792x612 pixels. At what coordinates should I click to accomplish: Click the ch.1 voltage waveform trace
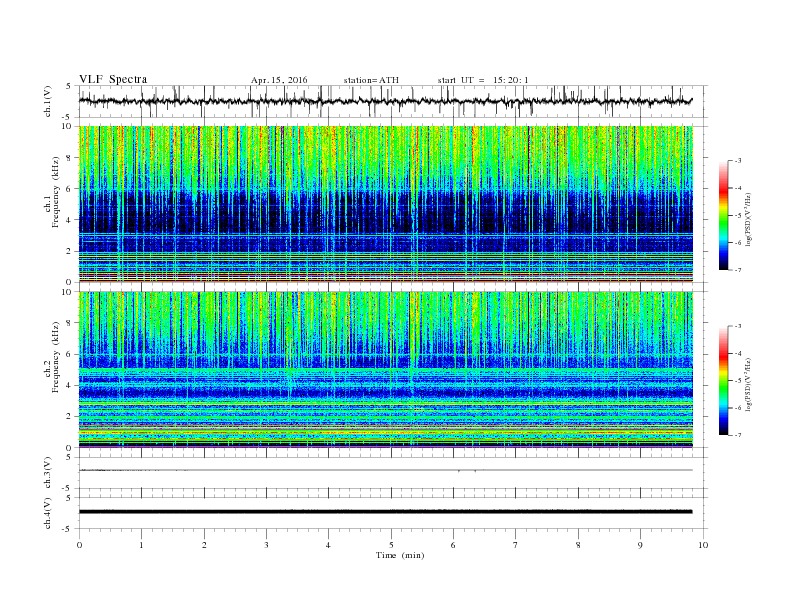tap(385, 101)
